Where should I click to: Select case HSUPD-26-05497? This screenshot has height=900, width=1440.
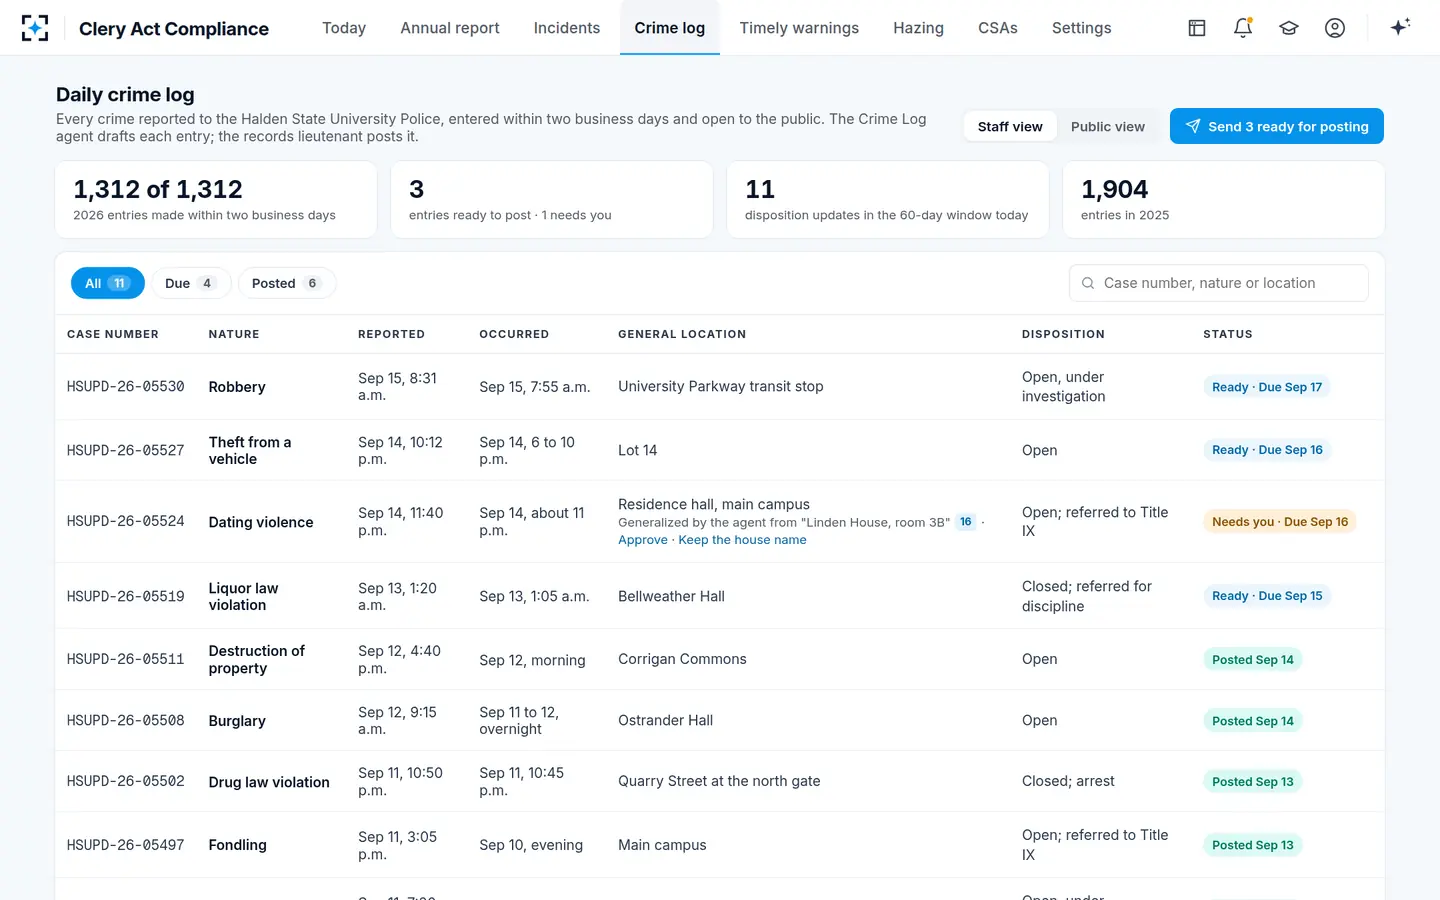point(126,845)
